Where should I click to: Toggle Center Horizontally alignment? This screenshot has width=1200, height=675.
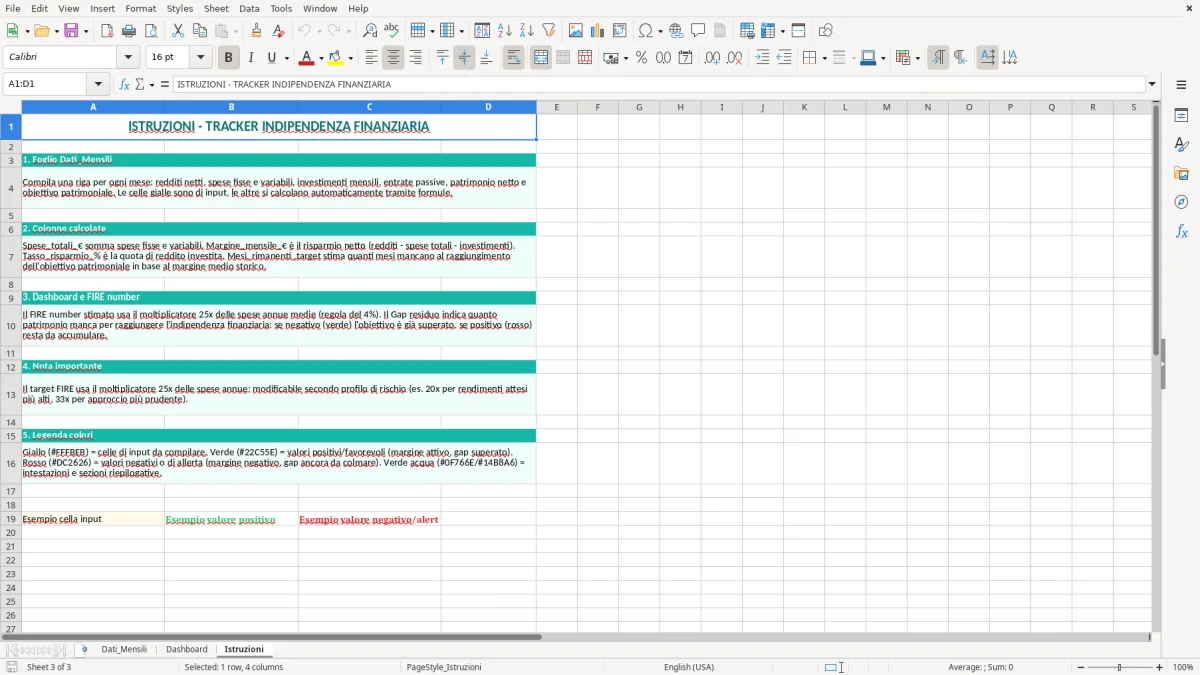point(393,58)
